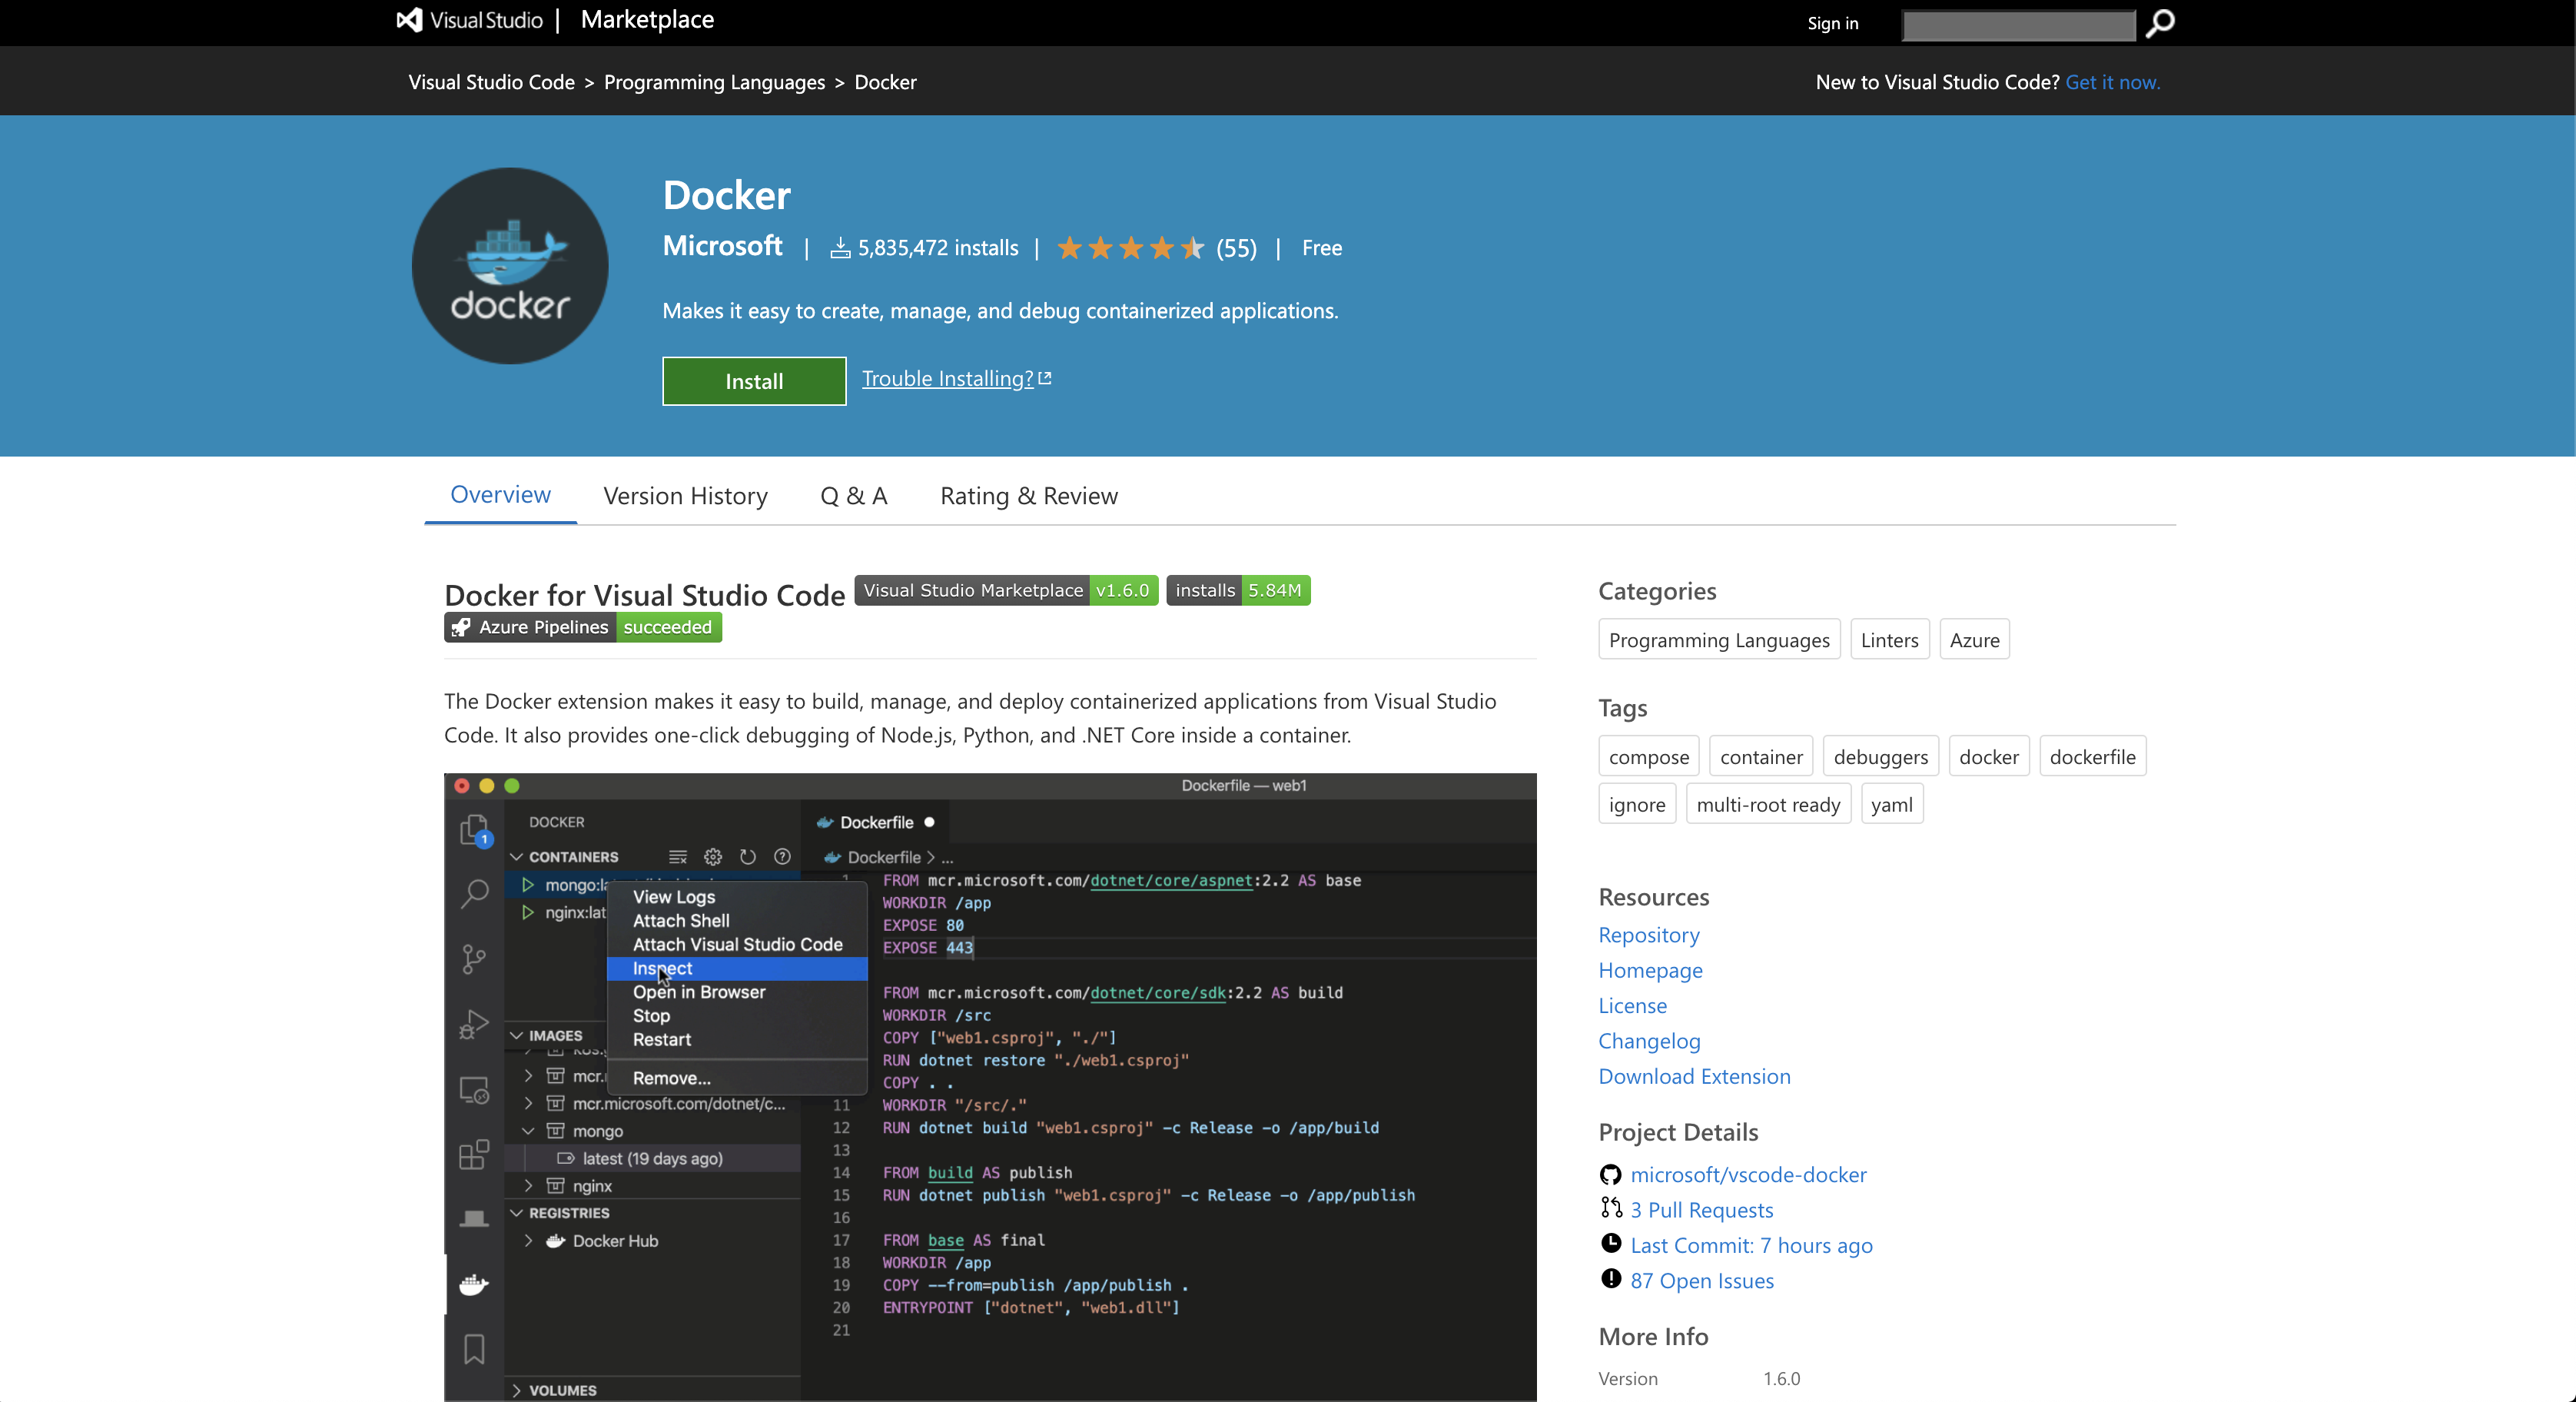Collapse the IMAGES section
This screenshot has width=2576, height=1402.
coord(517,1035)
